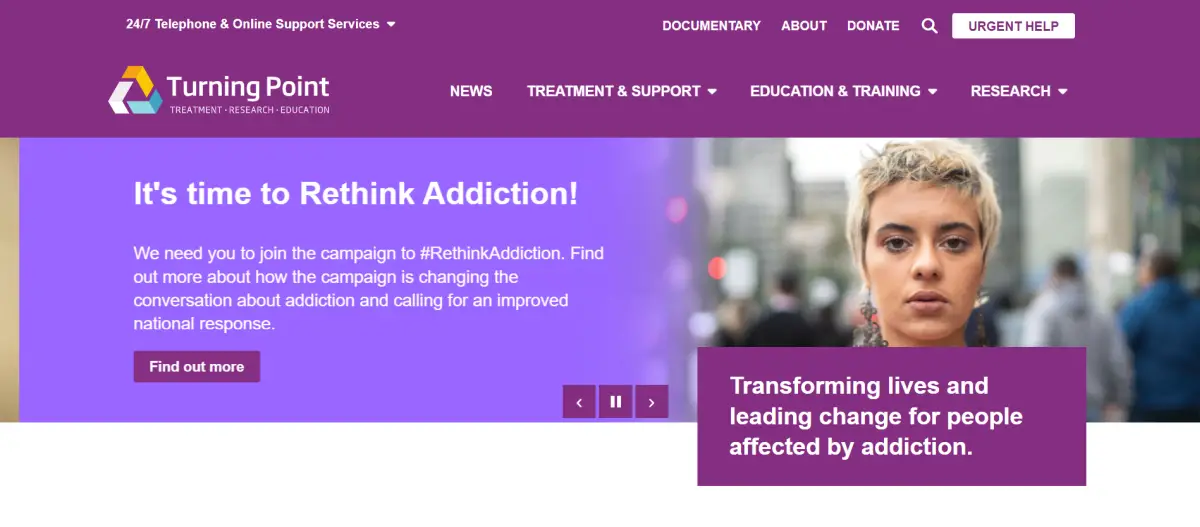Open the search magnifying glass icon

(929, 26)
